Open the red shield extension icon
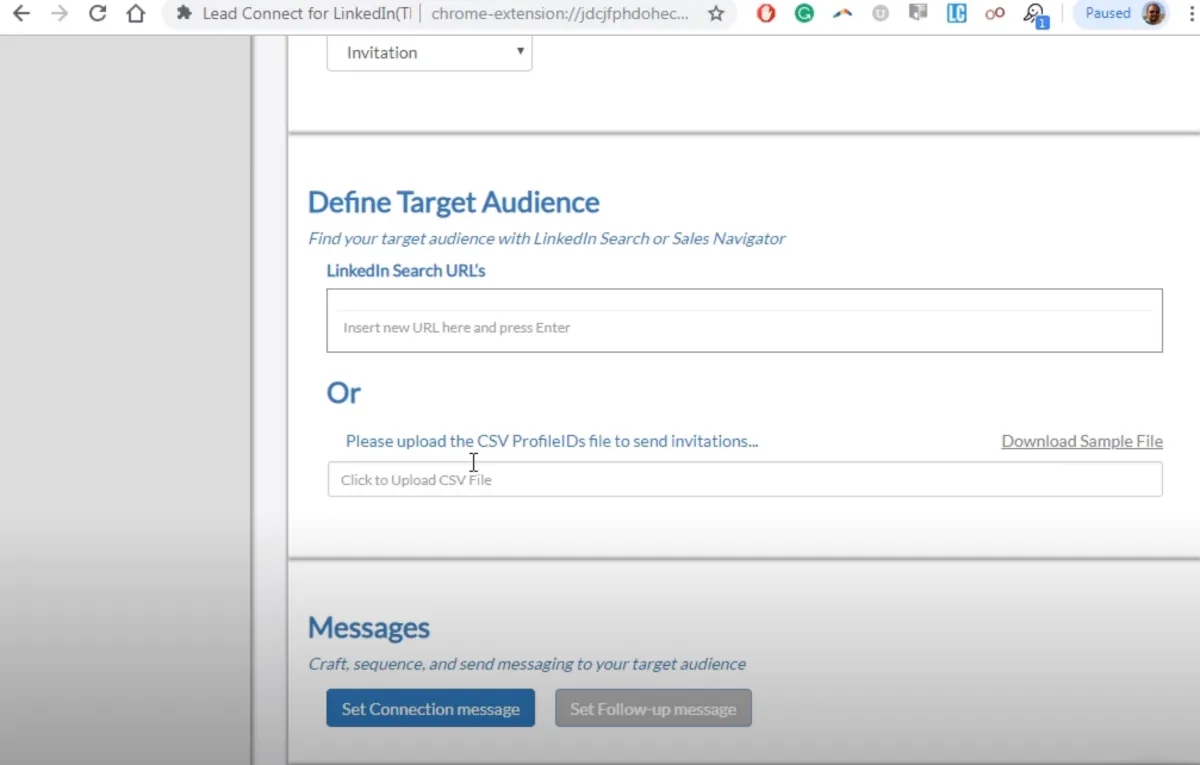The height and width of the screenshot is (765, 1200). tap(766, 14)
